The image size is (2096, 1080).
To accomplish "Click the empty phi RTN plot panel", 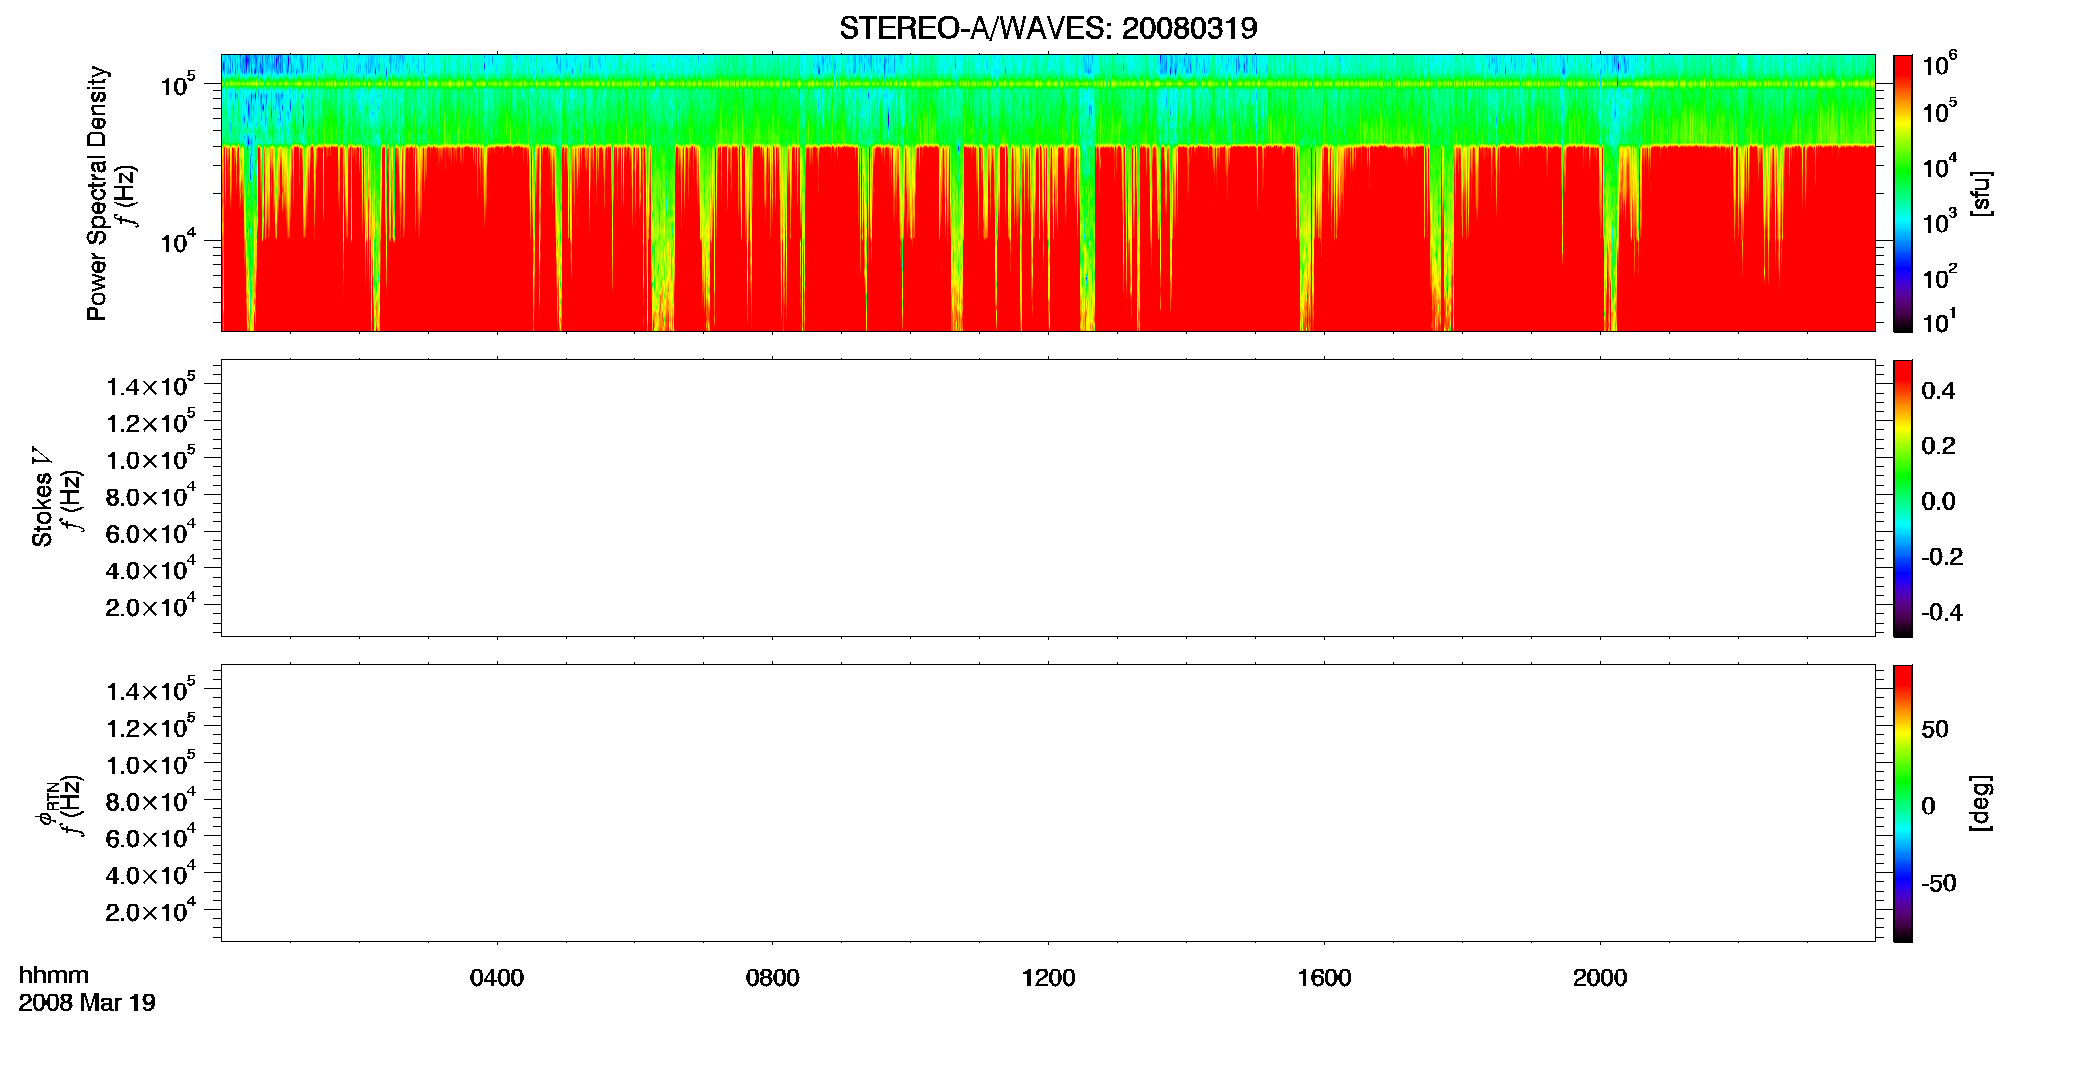I will (x=1048, y=803).
